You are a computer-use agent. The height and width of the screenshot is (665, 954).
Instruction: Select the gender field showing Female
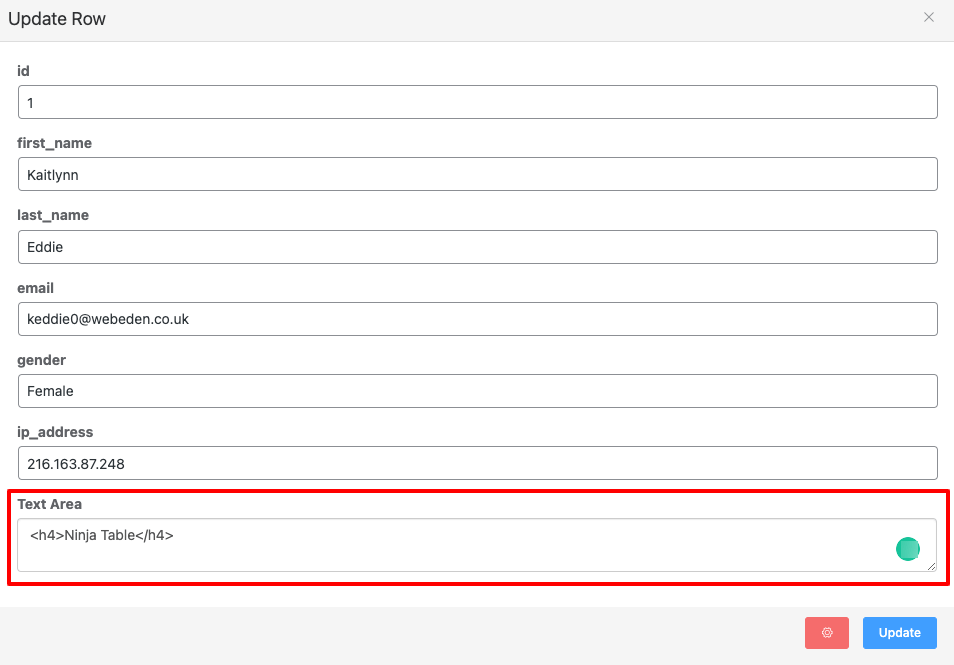click(478, 391)
